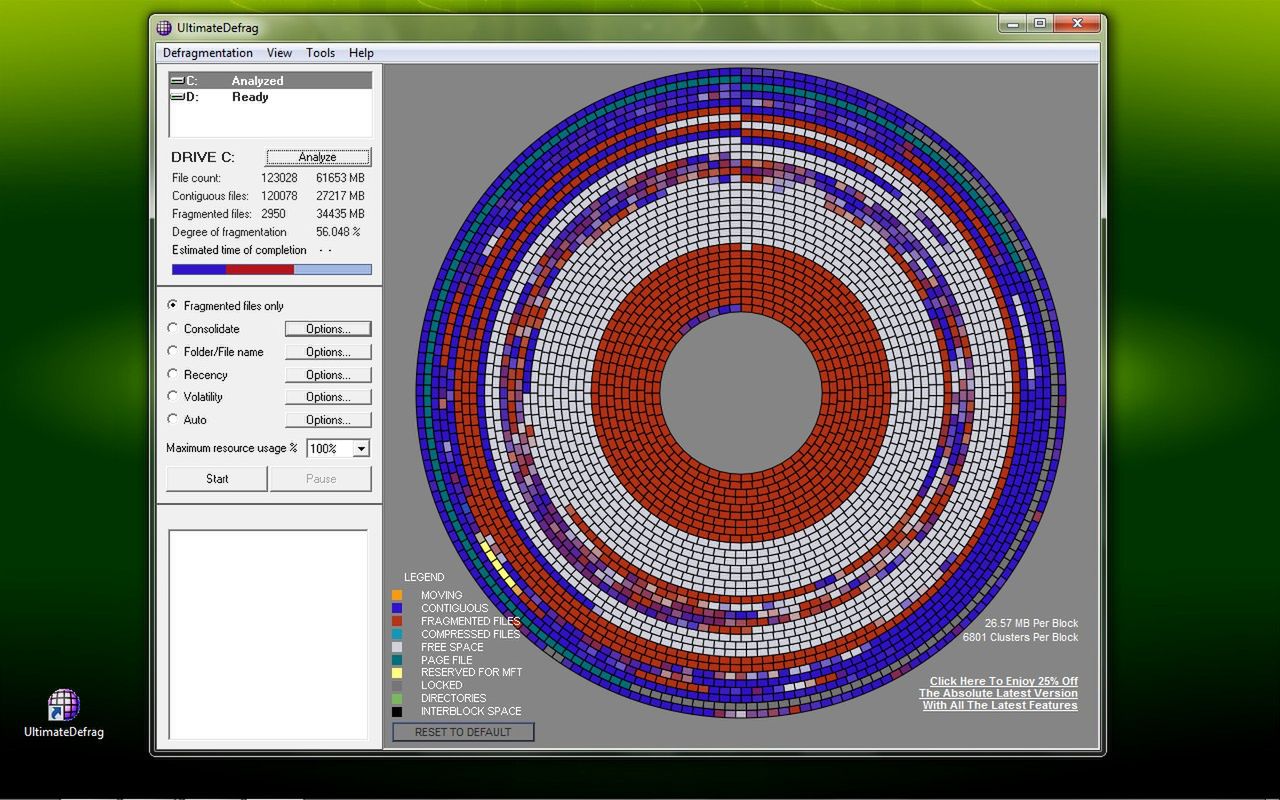Viewport: 1280px width, 800px height.
Task: Click the Page File legend swatch
Action: pyautogui.click(x=397, y=660)
